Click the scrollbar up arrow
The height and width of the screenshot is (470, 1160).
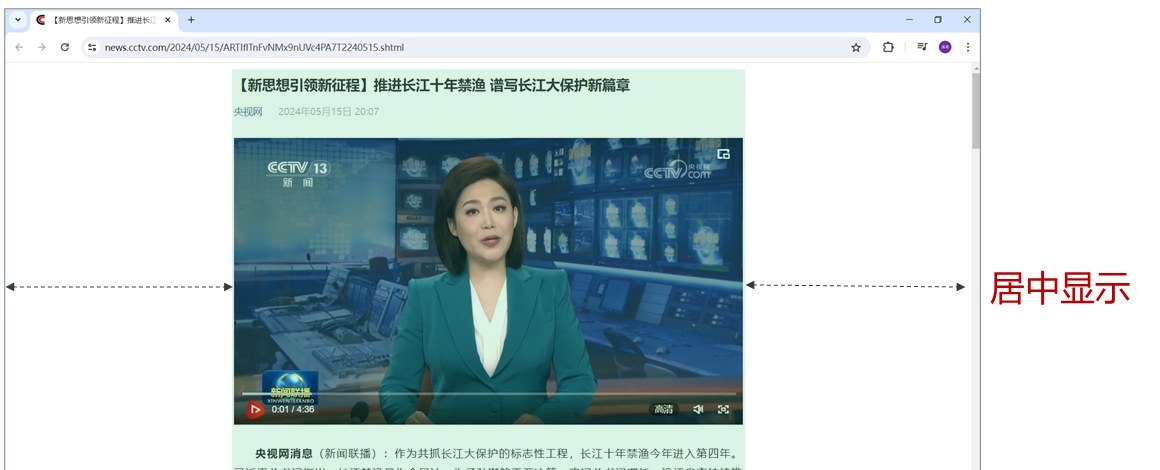pyautogui.click(x=976, y=68)
